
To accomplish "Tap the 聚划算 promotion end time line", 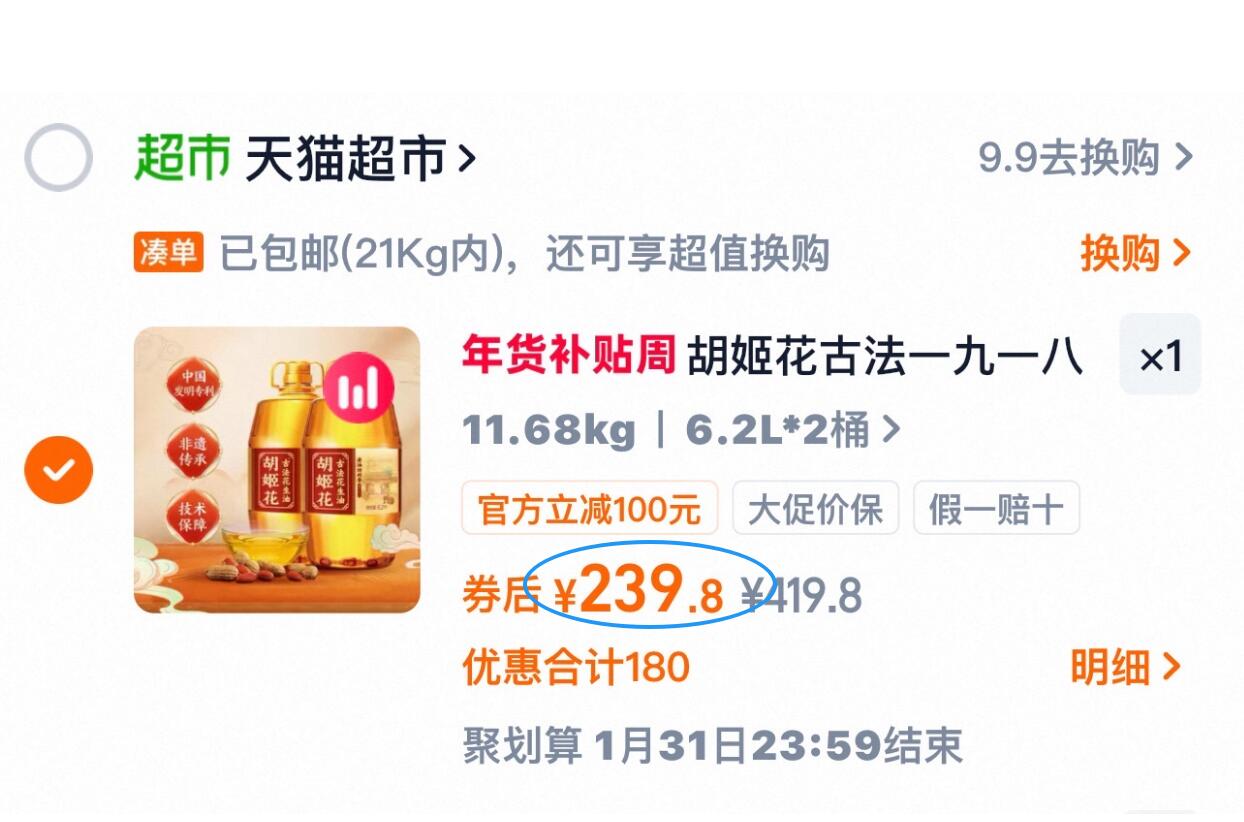I will (712, 746).
